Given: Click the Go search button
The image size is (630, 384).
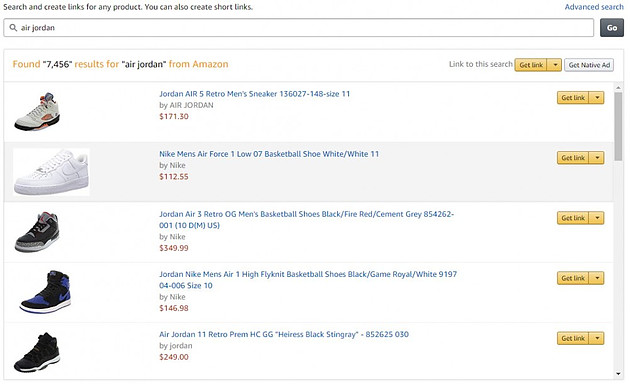Looking at the screenshot, I should tap(612, 28).
